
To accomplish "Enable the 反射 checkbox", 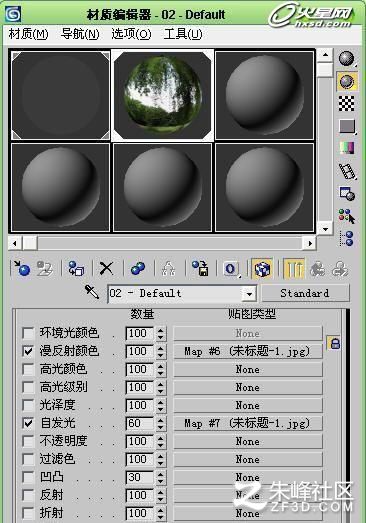I will point(28,495).
